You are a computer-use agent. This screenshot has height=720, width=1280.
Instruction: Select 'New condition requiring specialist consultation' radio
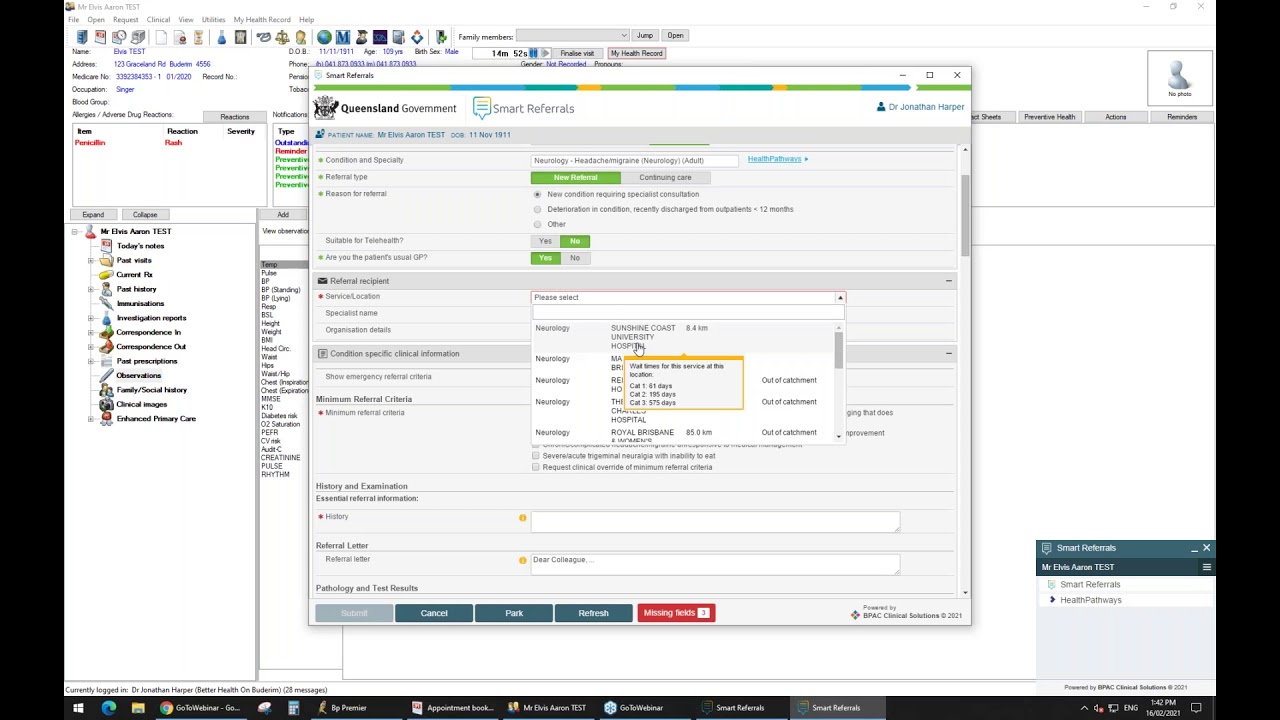click(538, 194)
